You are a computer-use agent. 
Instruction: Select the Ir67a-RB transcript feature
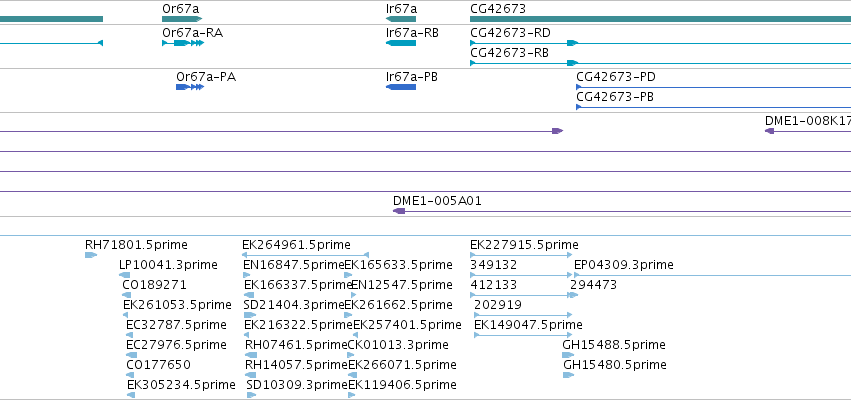(401, 43)
